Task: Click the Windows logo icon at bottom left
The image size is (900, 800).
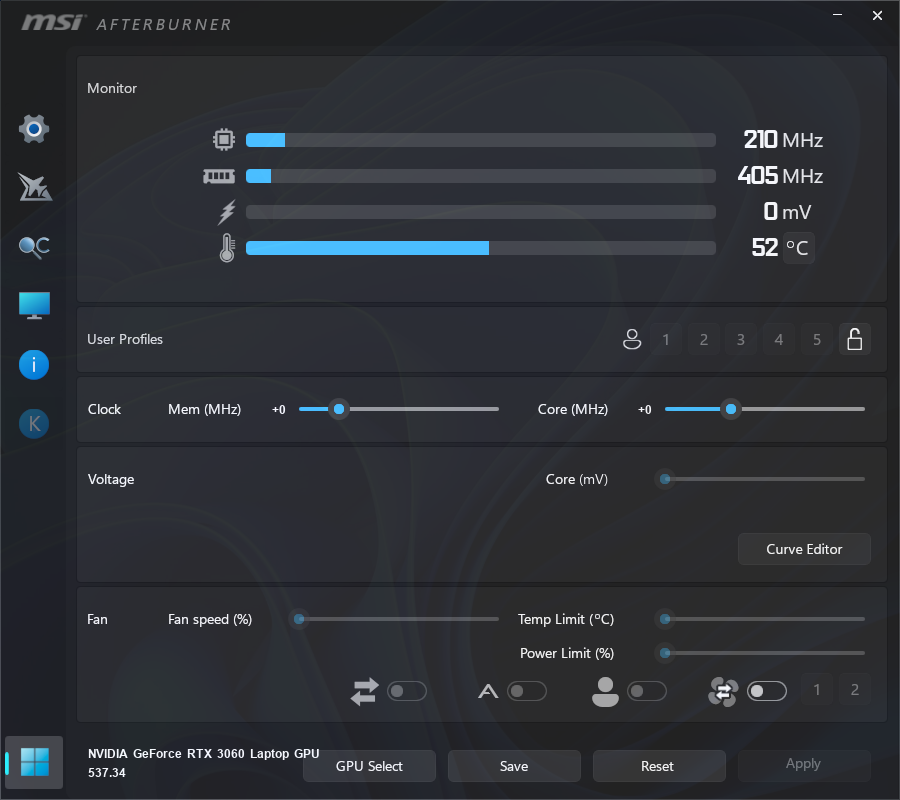Action: coord(34,762)
